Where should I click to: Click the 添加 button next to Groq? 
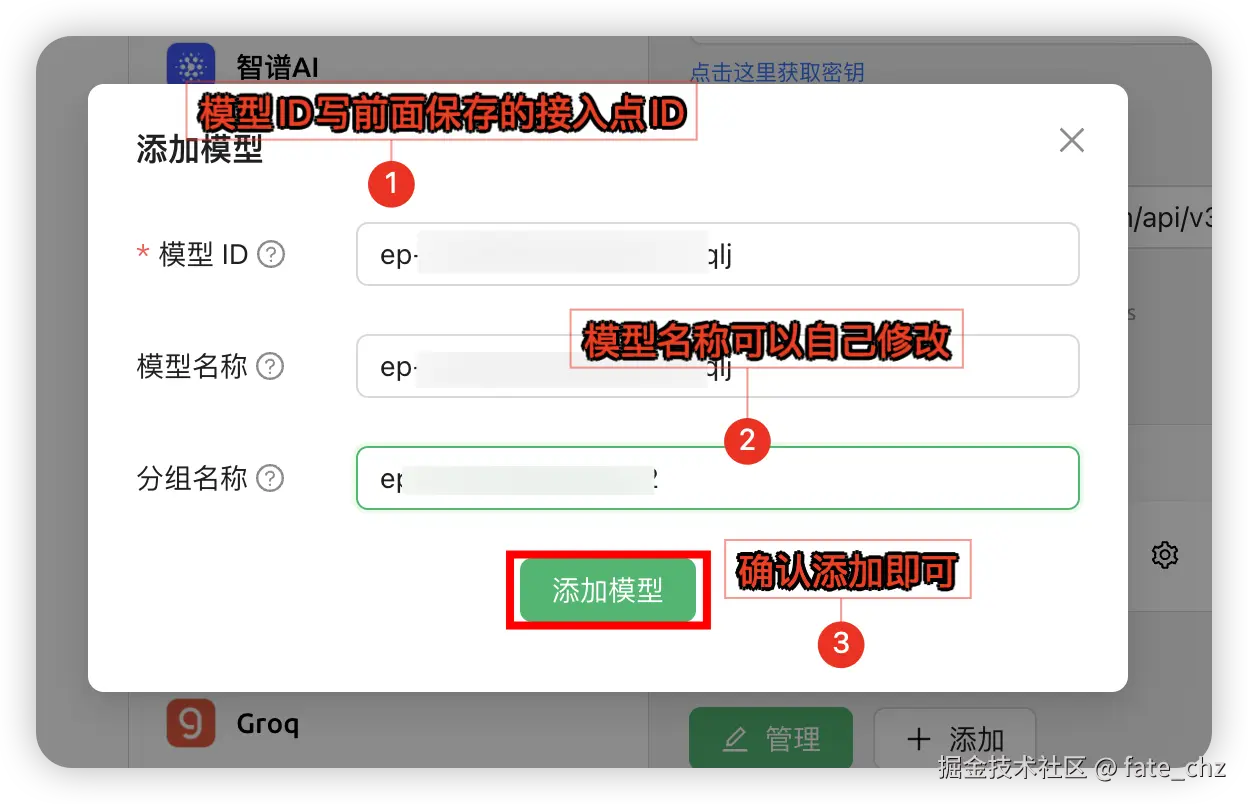(955, 739)
